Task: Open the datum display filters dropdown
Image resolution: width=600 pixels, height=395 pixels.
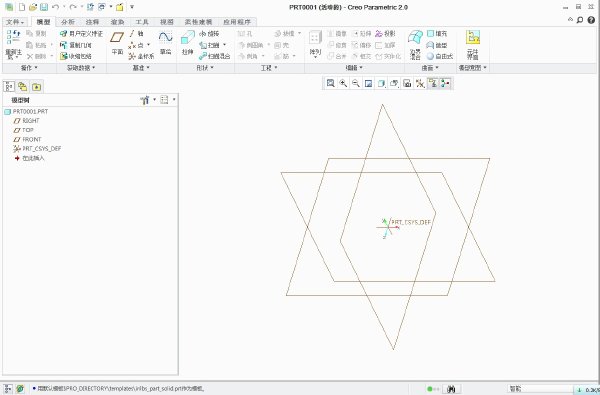Action: (x=420, y=83)
